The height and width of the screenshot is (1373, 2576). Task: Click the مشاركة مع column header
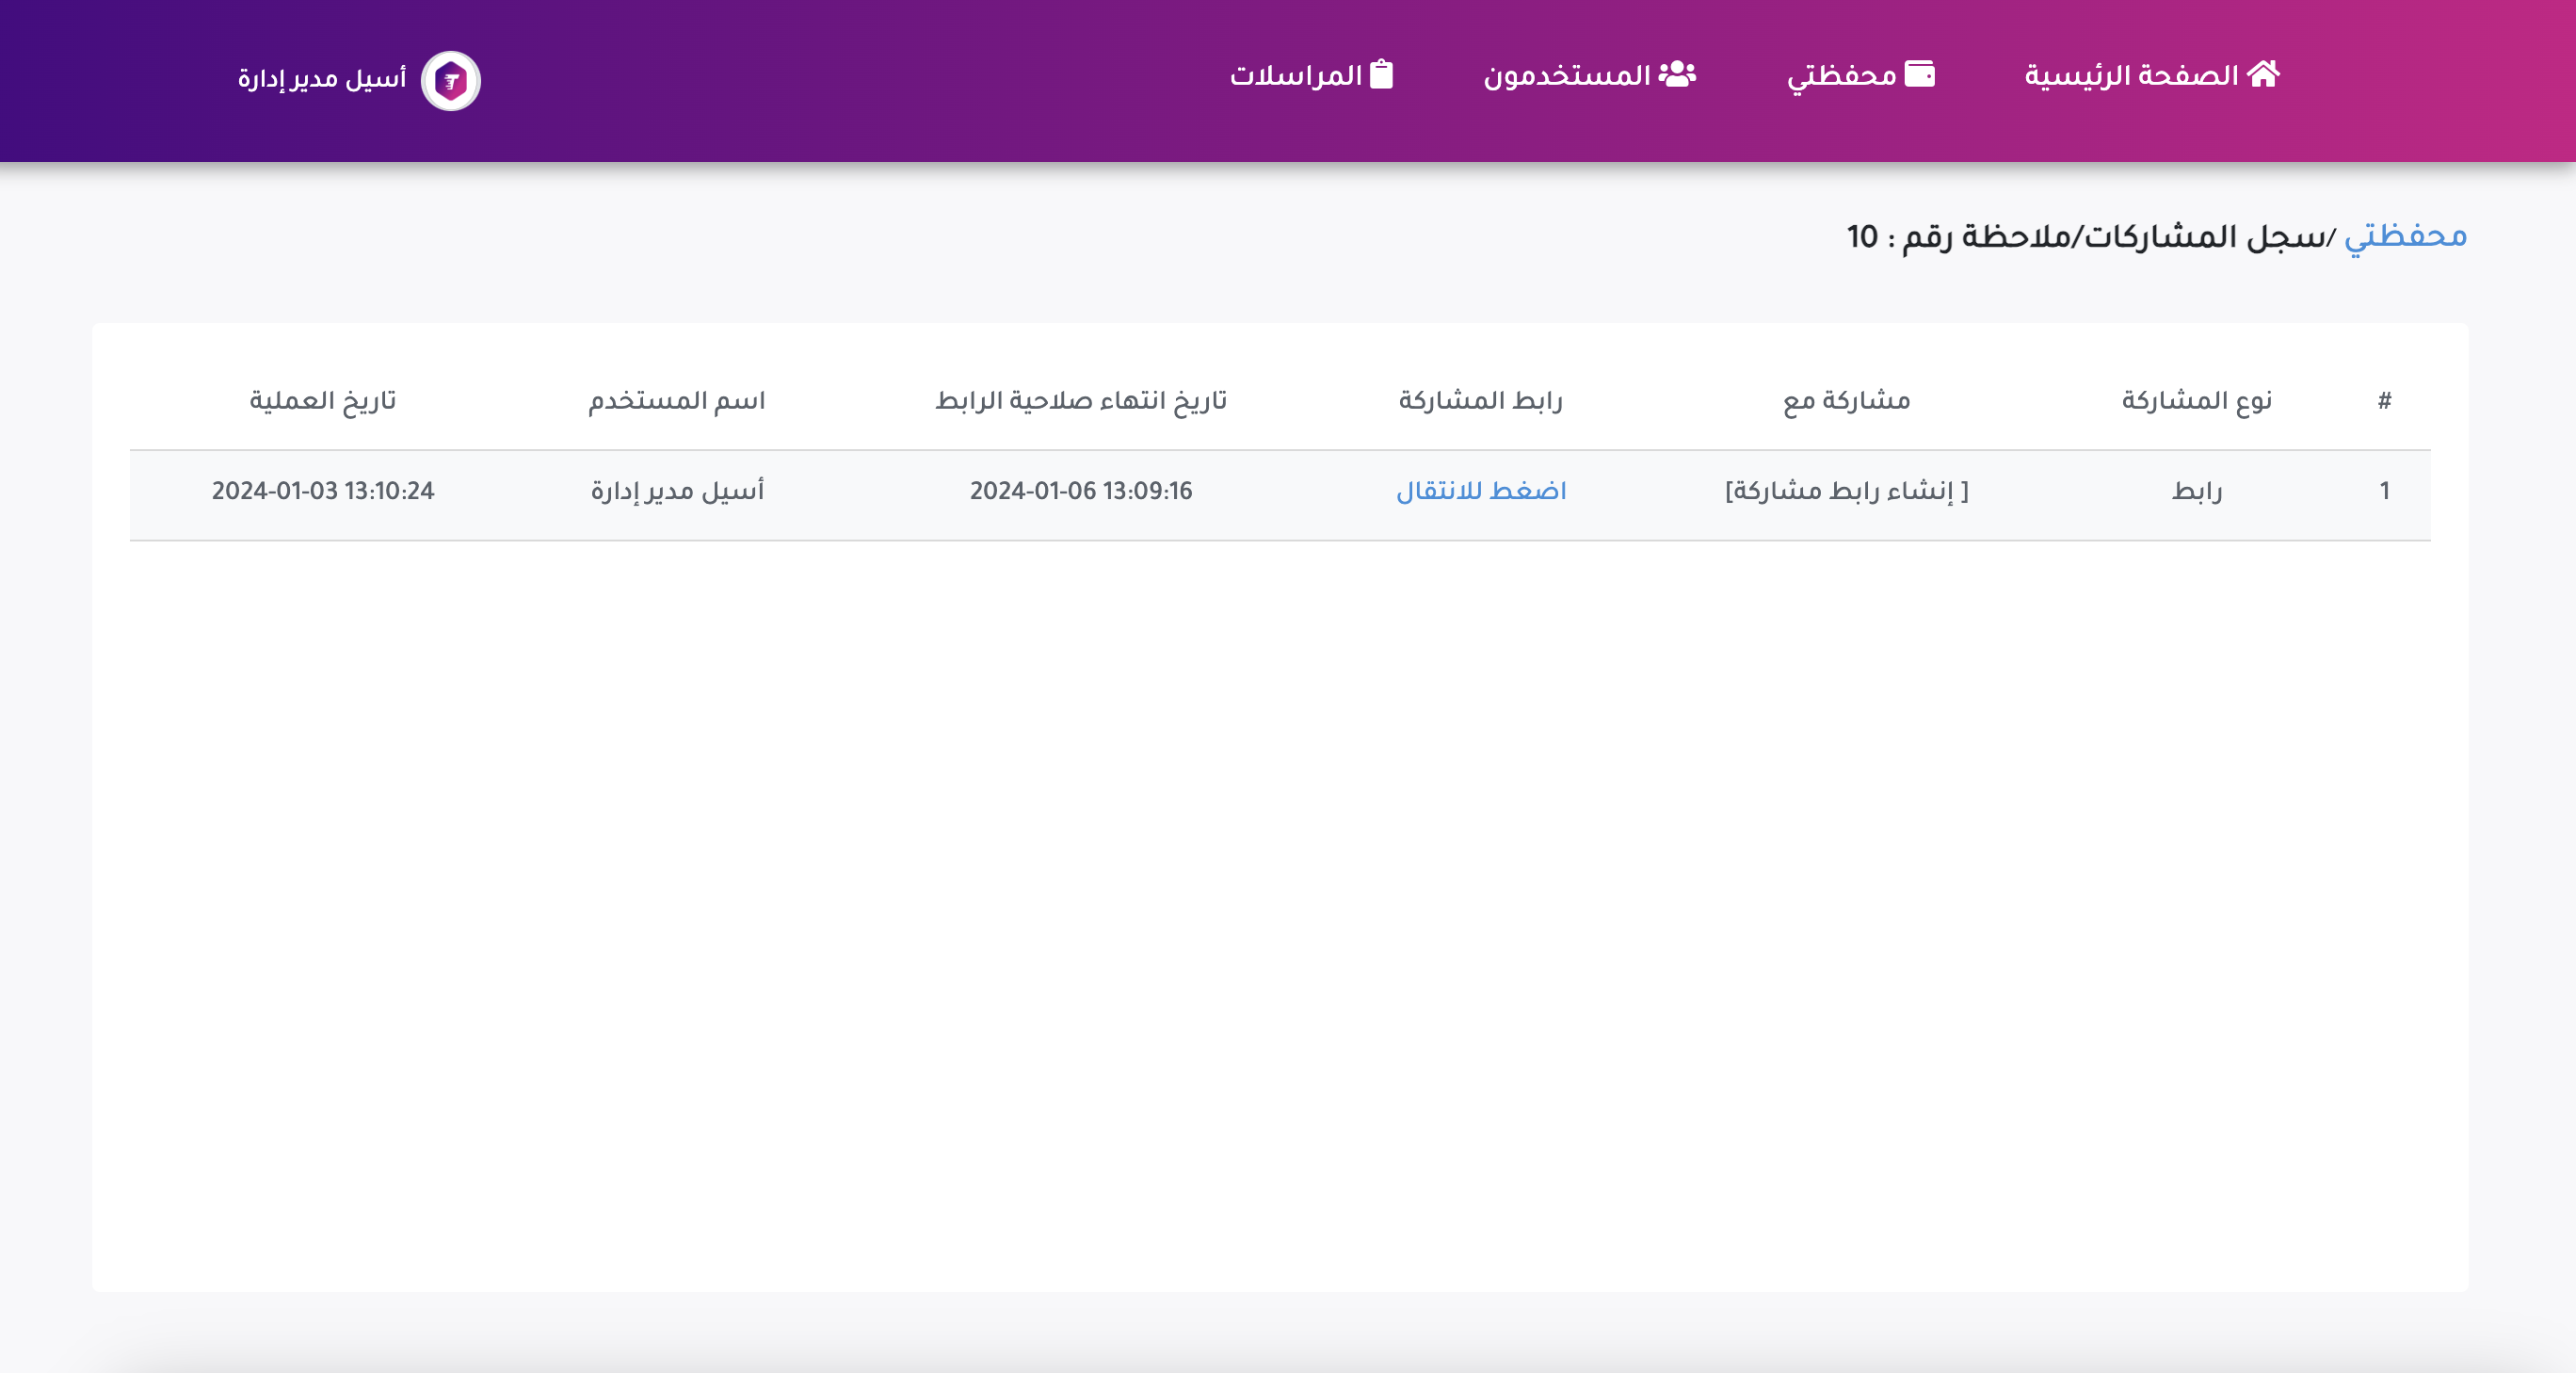coord(1846,401)
